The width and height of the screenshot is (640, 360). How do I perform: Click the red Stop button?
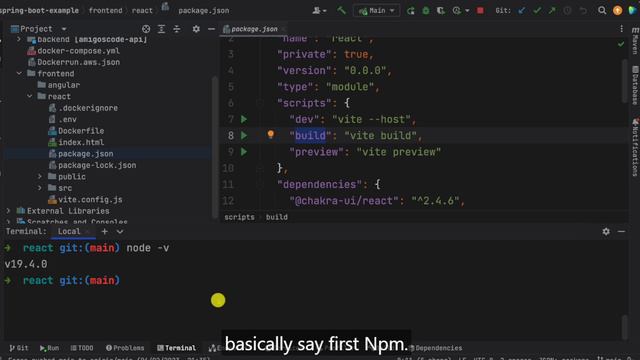click(x=480, y=11)
